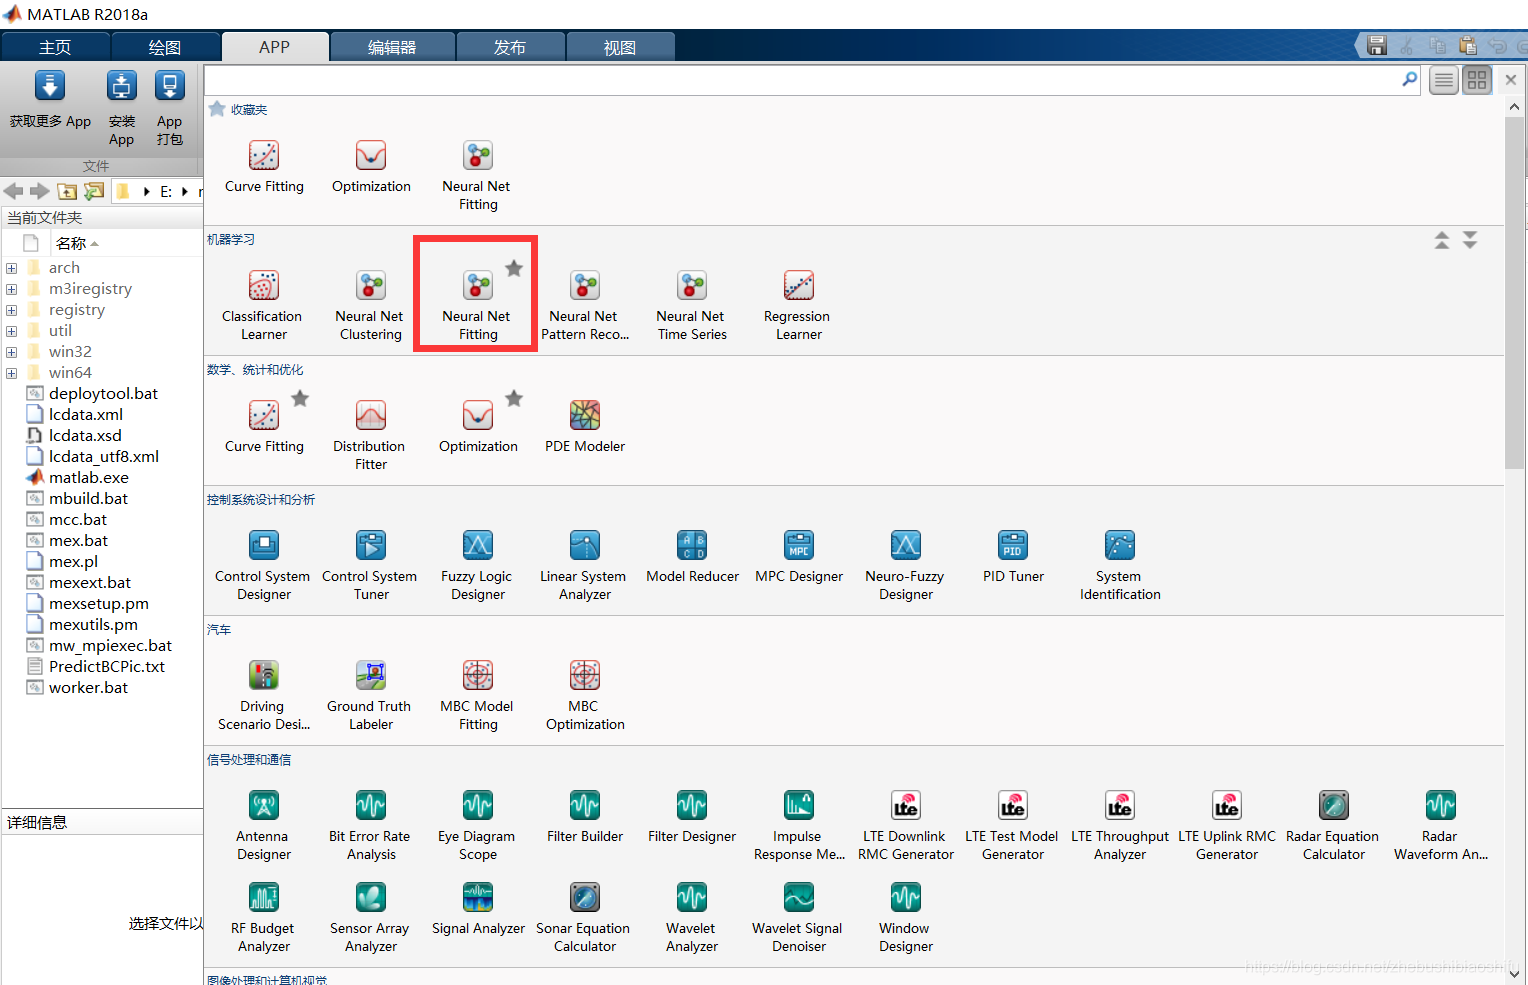Image resolution: width=1528 pixels, height=985 pixels.
Task: Open Radar Equation Calculator app
Action: 1333,825
